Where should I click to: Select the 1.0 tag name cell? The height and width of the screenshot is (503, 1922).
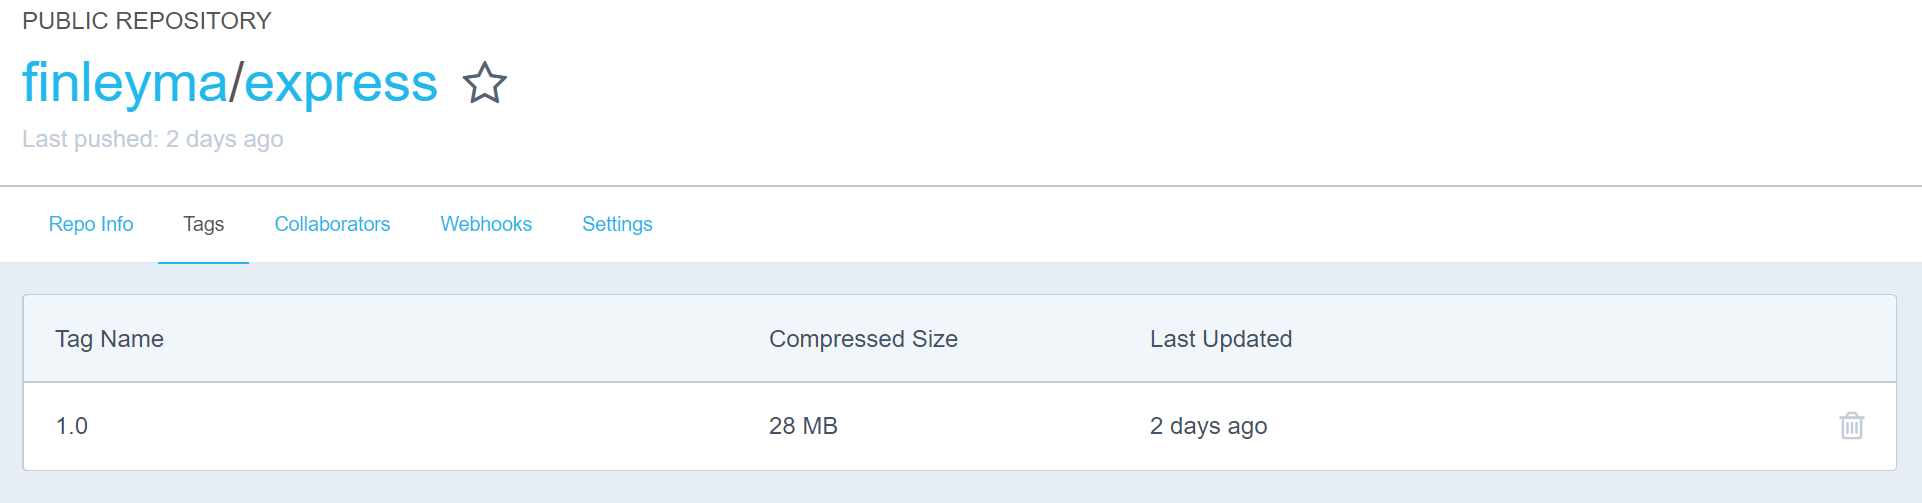(x=72, y=426)
